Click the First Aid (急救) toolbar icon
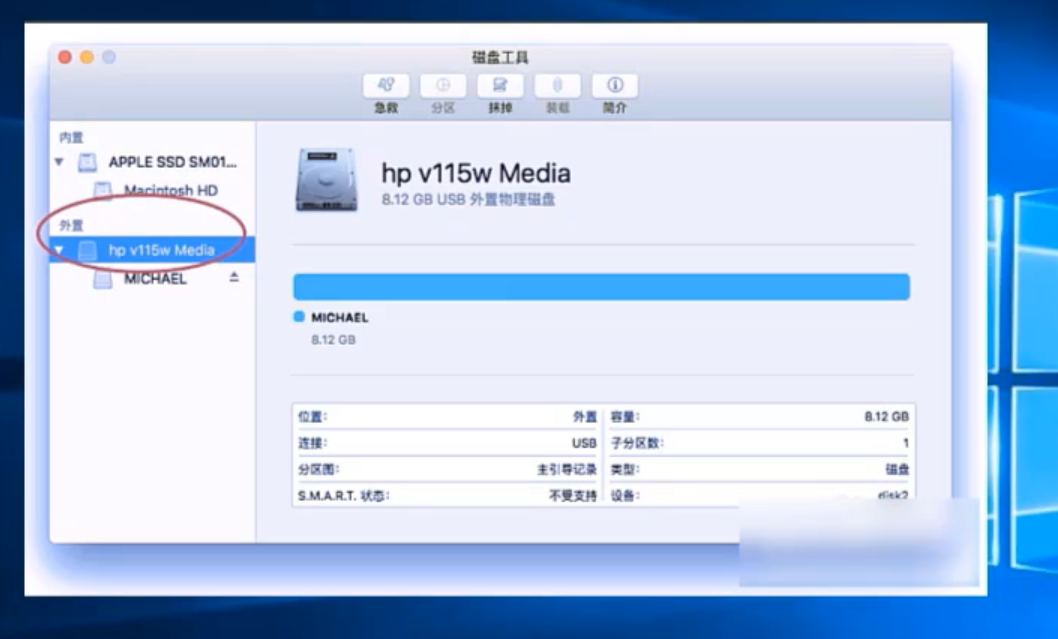 pos(386,87)
